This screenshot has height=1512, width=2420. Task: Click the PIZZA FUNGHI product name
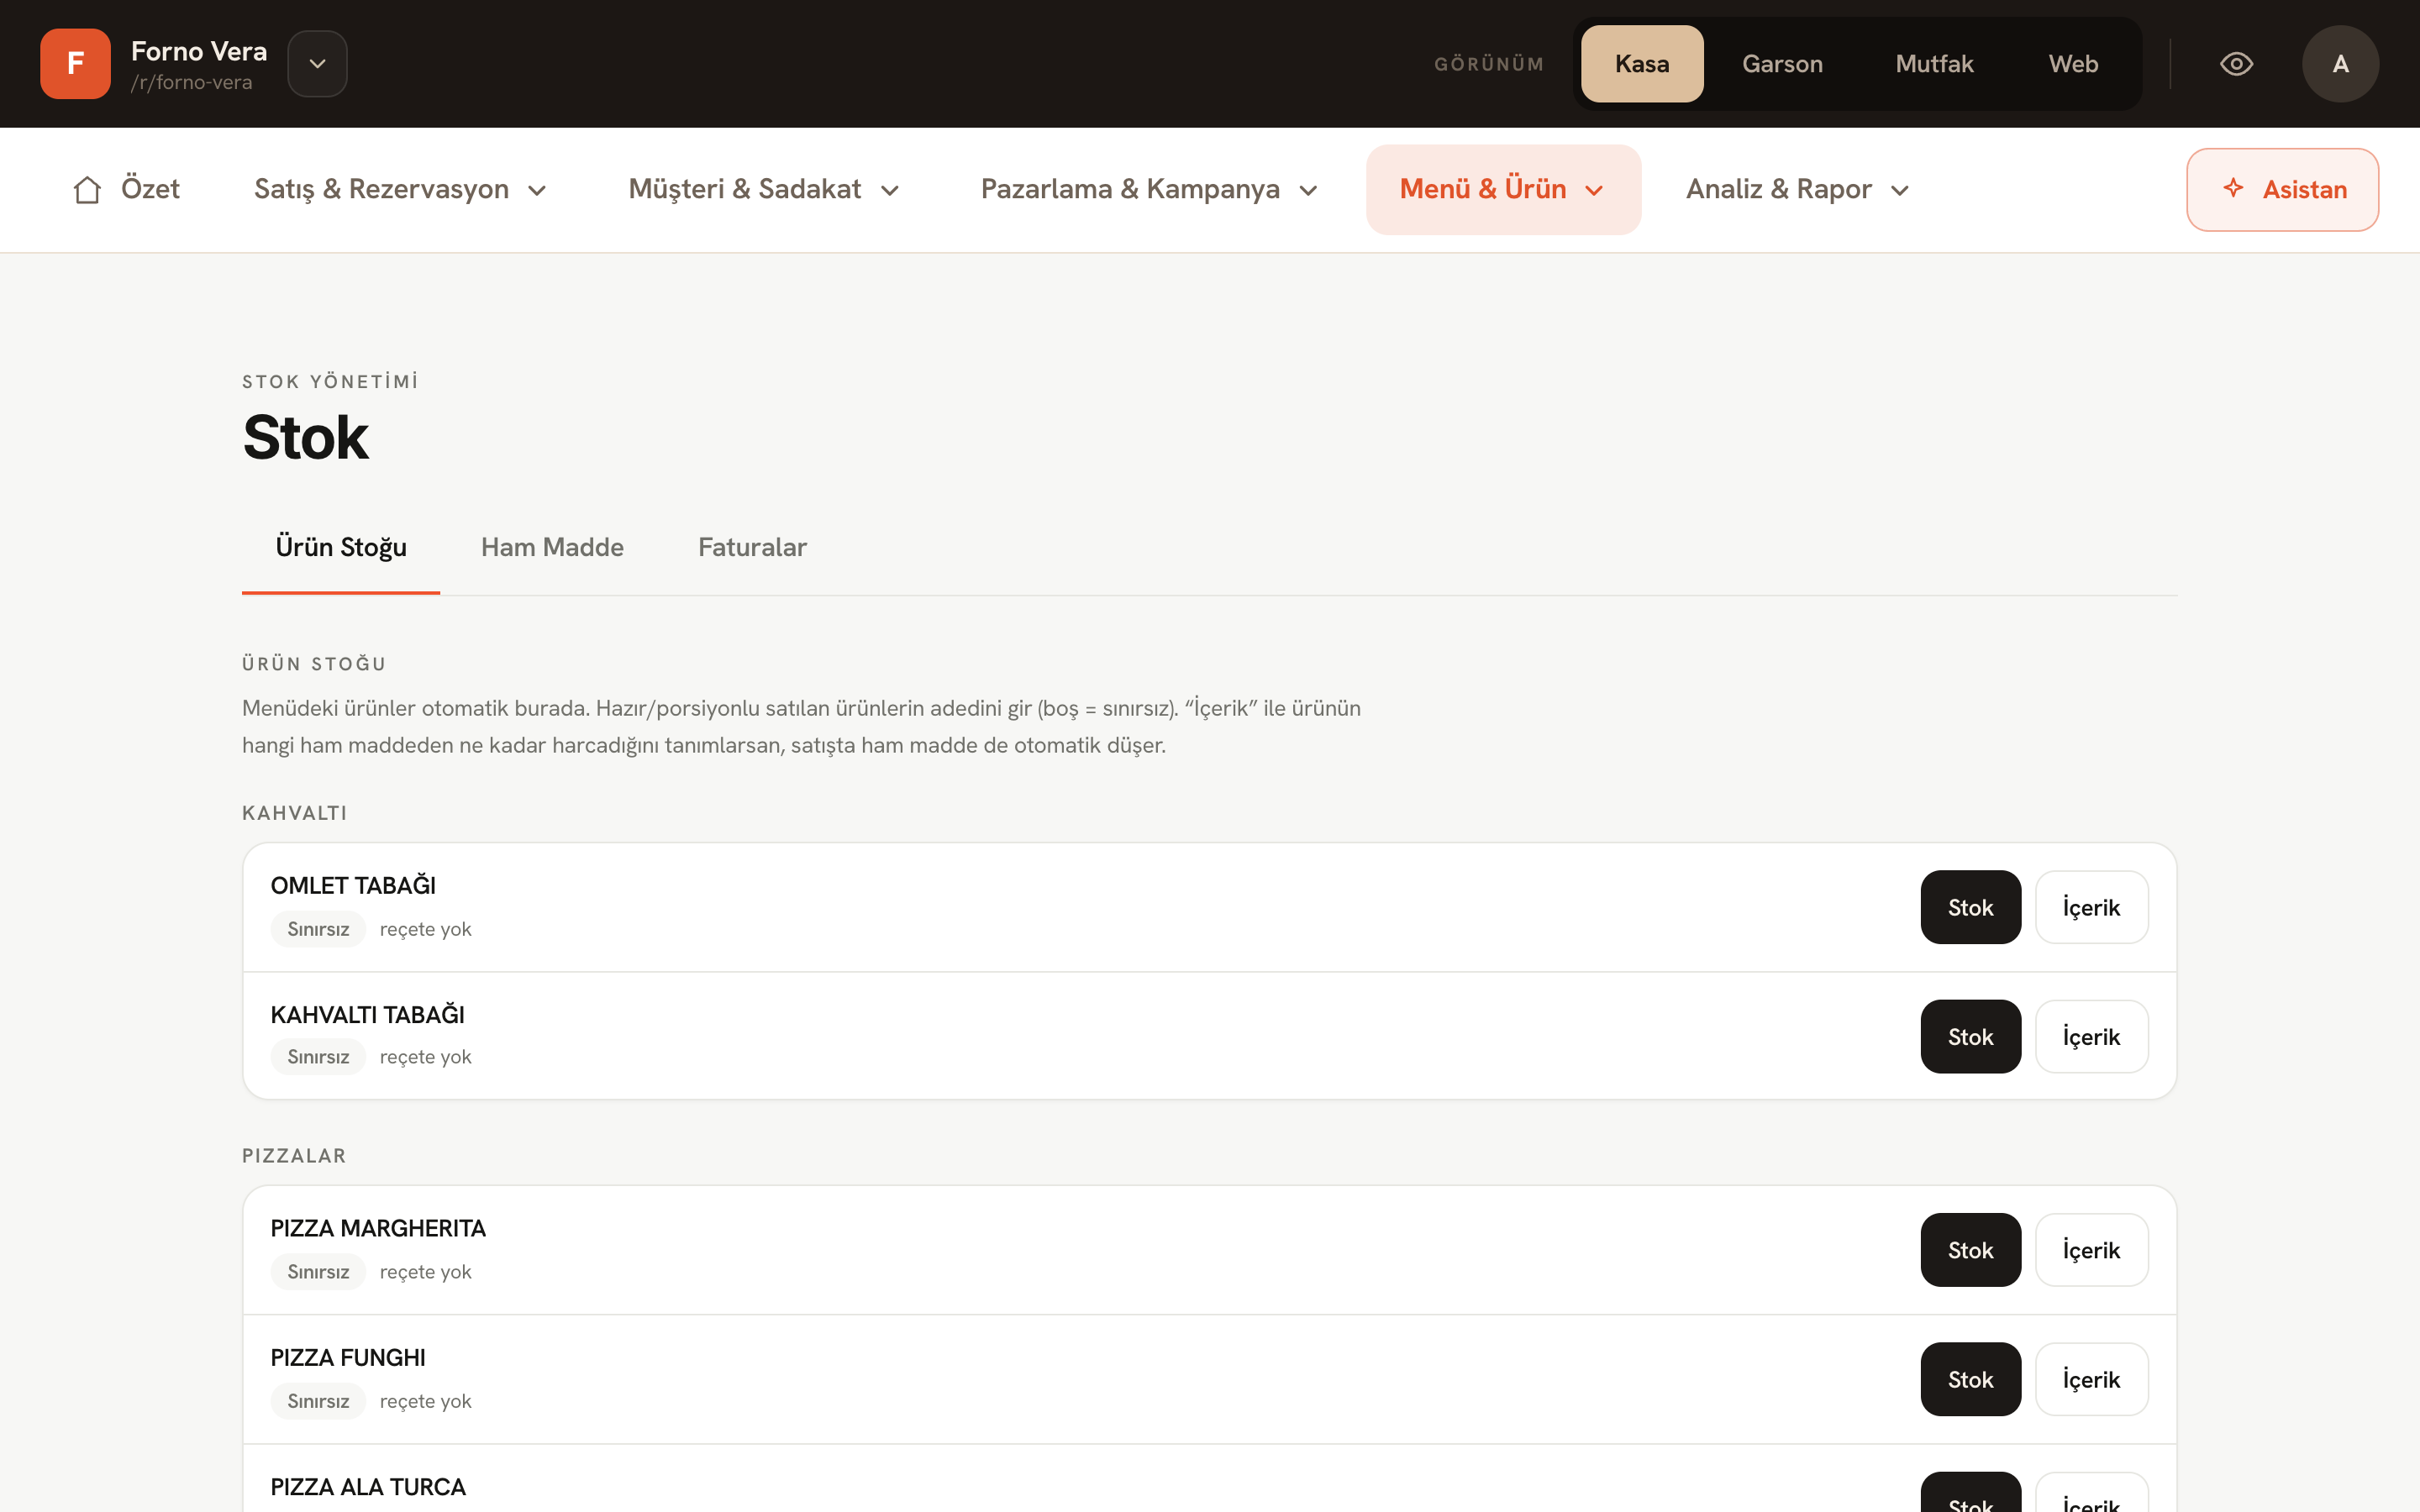click(348, 1357)
